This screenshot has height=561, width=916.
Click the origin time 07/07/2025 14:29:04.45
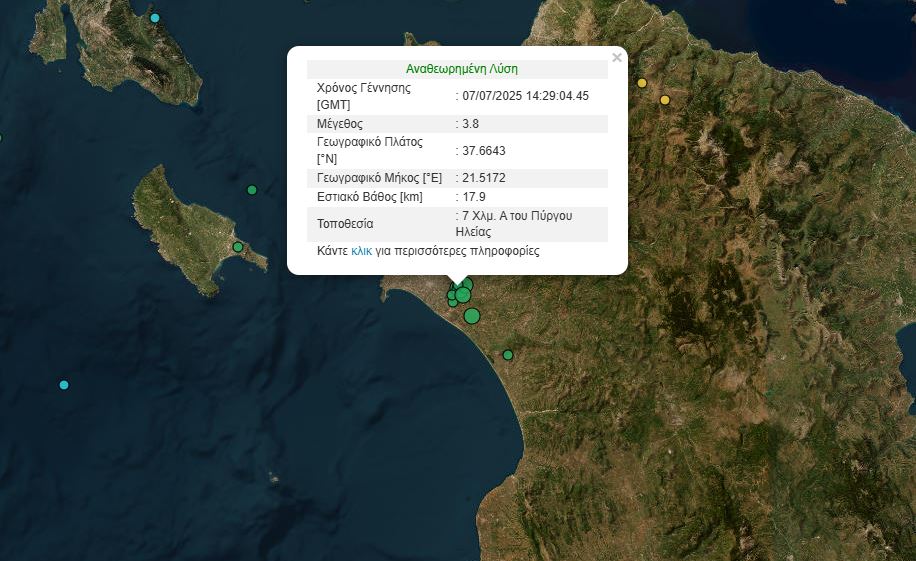coord(525,96)
